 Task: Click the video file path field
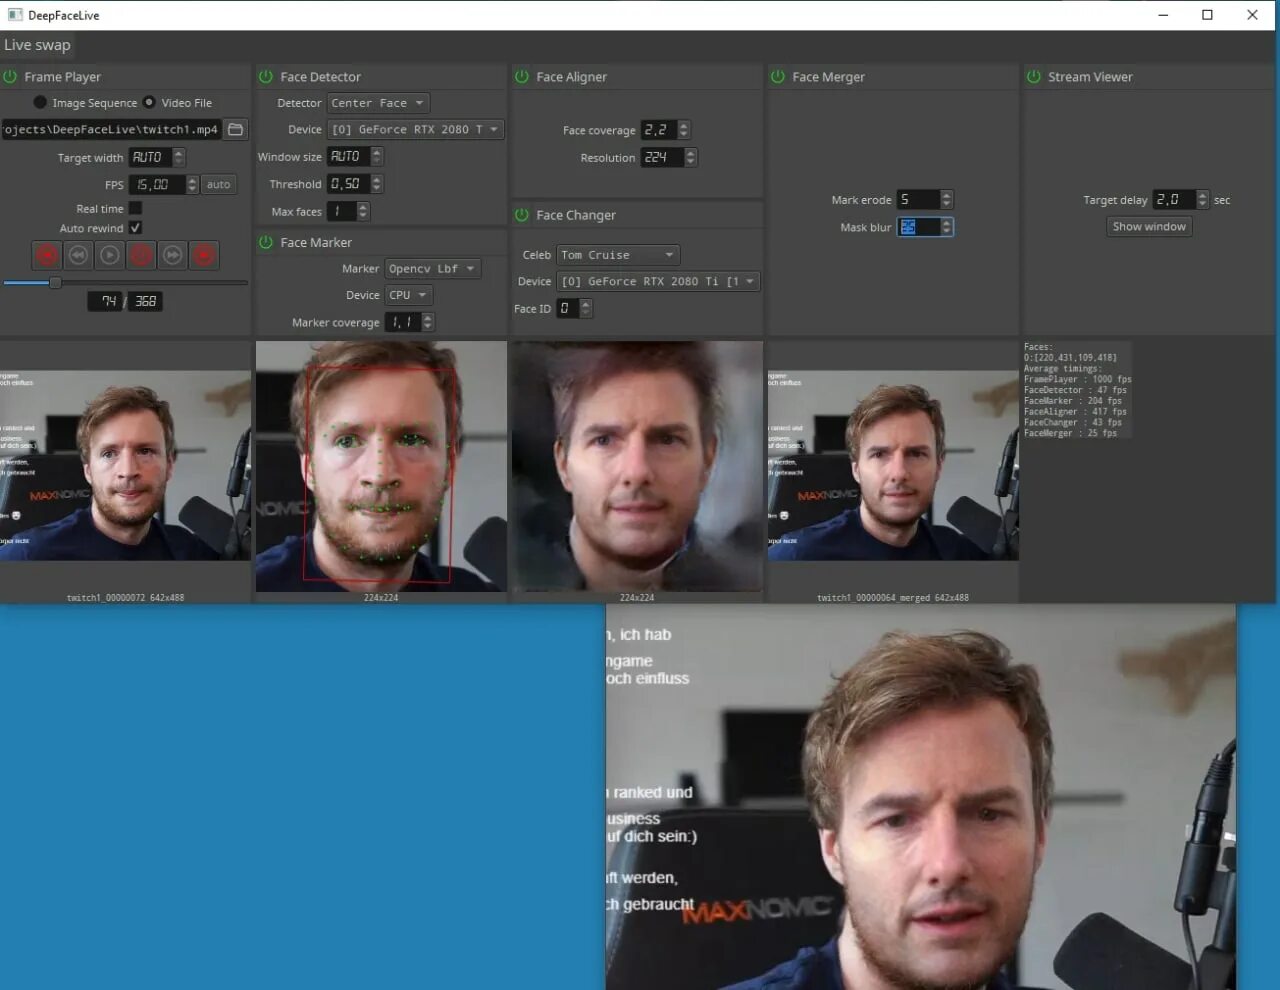coord(111,130)
